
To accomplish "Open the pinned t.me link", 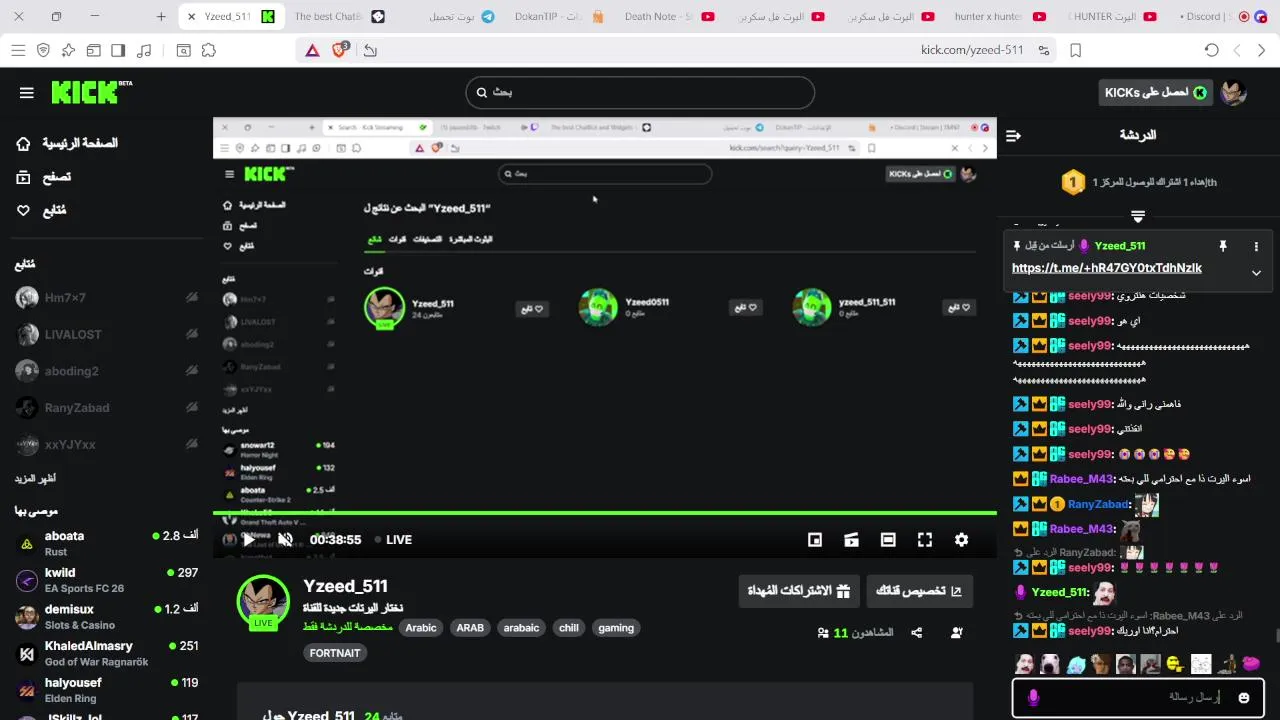I will point(1107,268).
